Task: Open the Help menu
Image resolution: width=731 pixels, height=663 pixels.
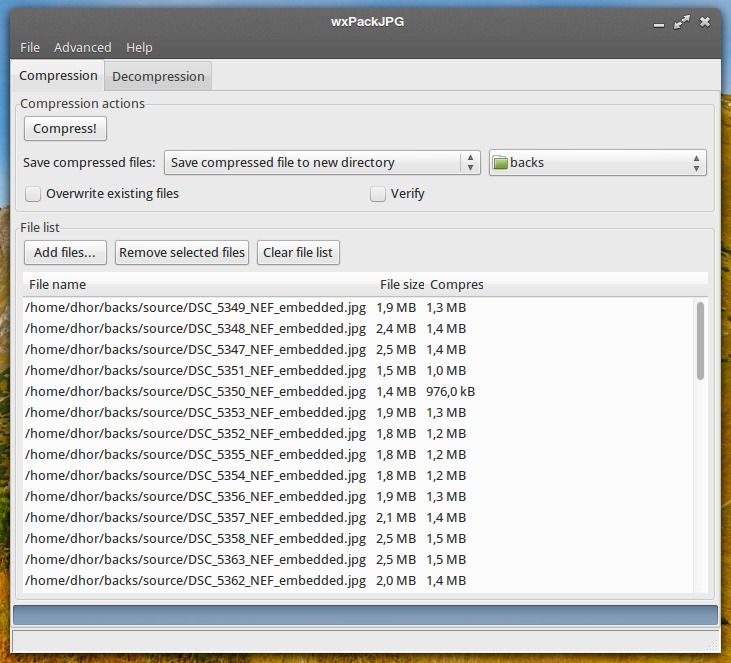Action: [139, 48]
